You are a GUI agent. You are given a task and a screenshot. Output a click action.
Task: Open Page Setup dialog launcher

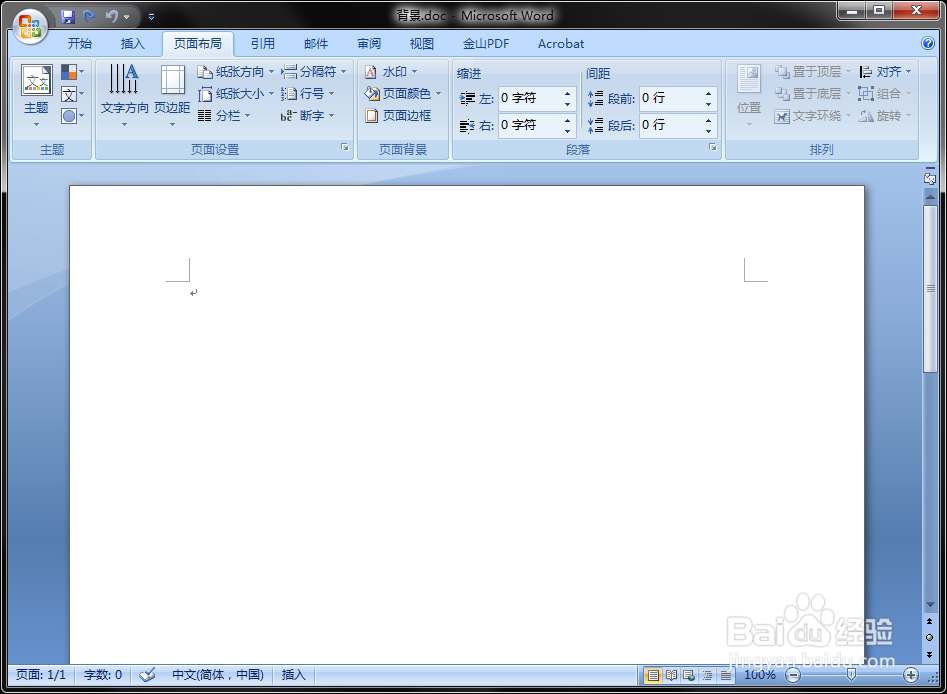tap(344, 147)
